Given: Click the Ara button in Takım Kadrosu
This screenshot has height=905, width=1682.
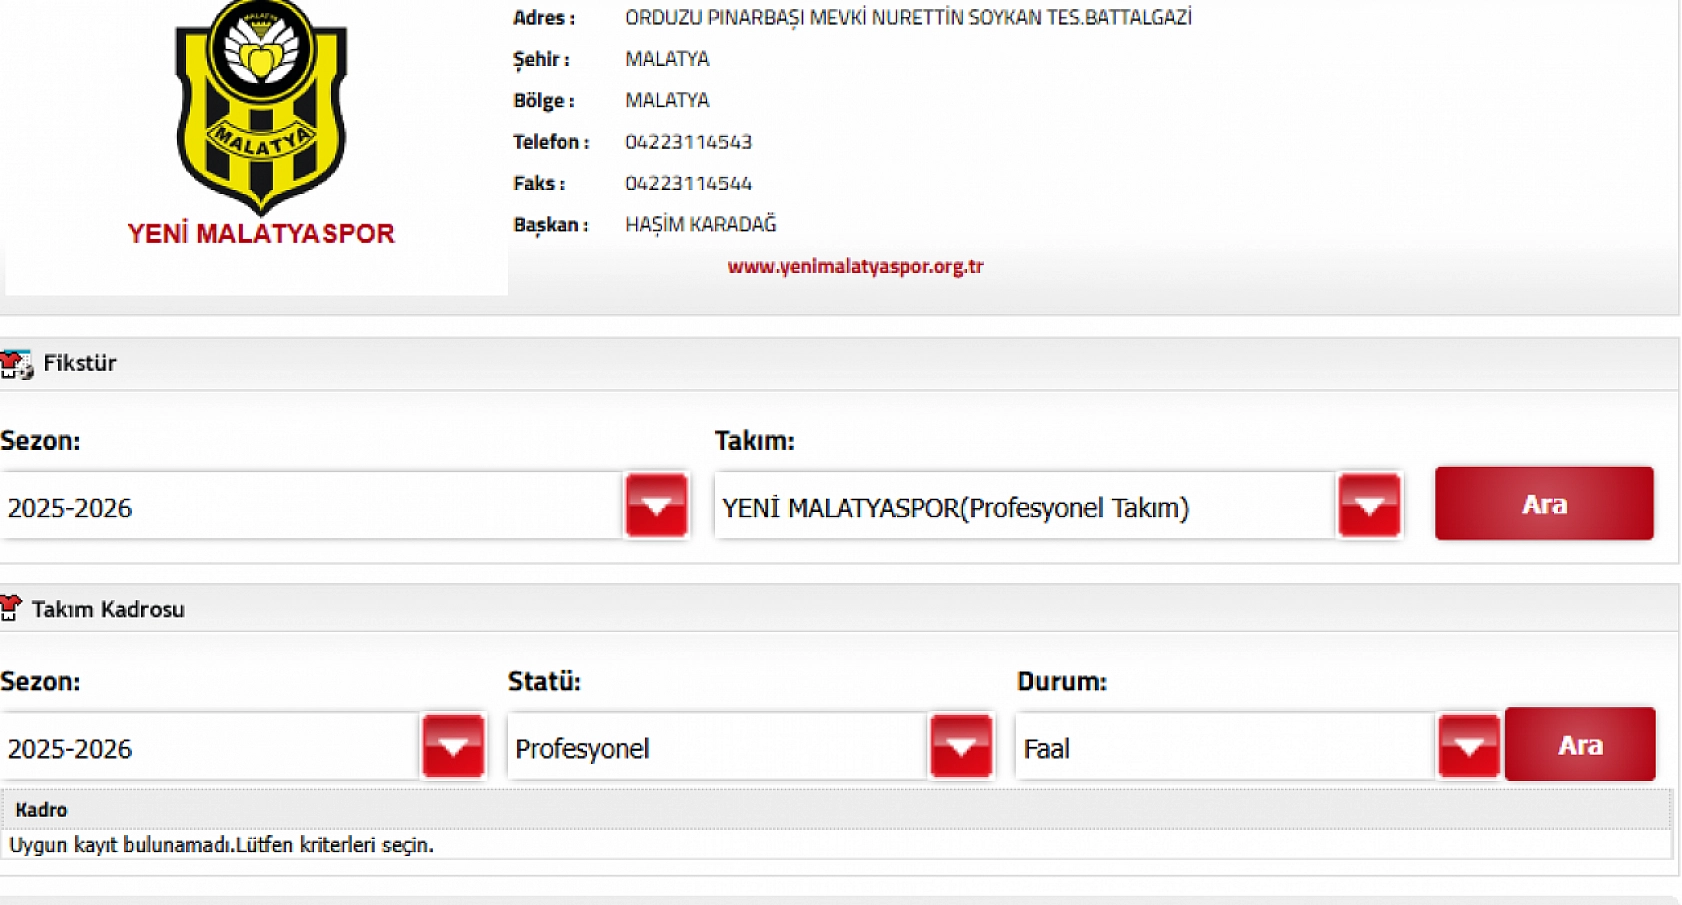Looking at the screenshot, I should [x=1580, y=744].
